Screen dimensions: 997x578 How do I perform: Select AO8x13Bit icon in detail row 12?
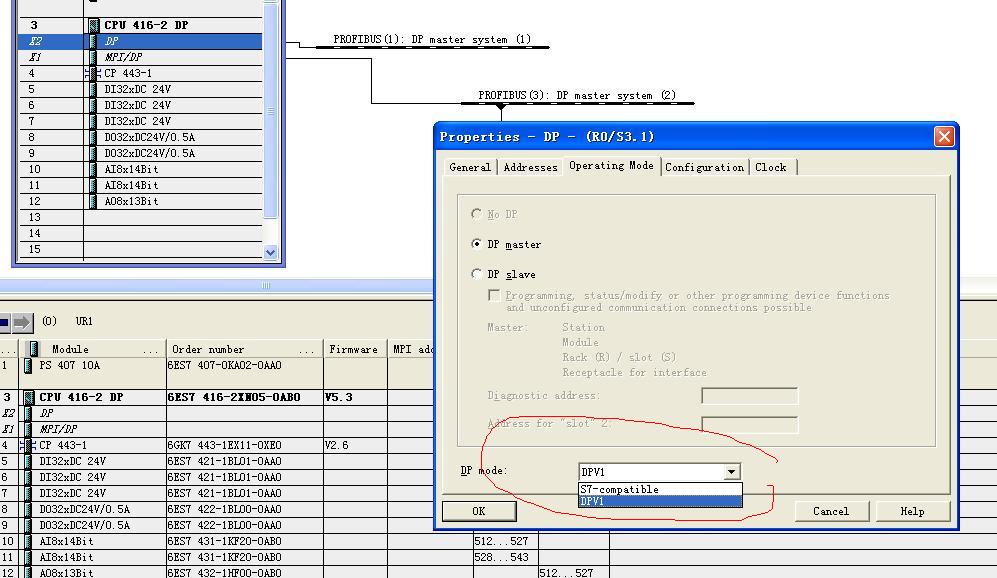pos(28,572)
